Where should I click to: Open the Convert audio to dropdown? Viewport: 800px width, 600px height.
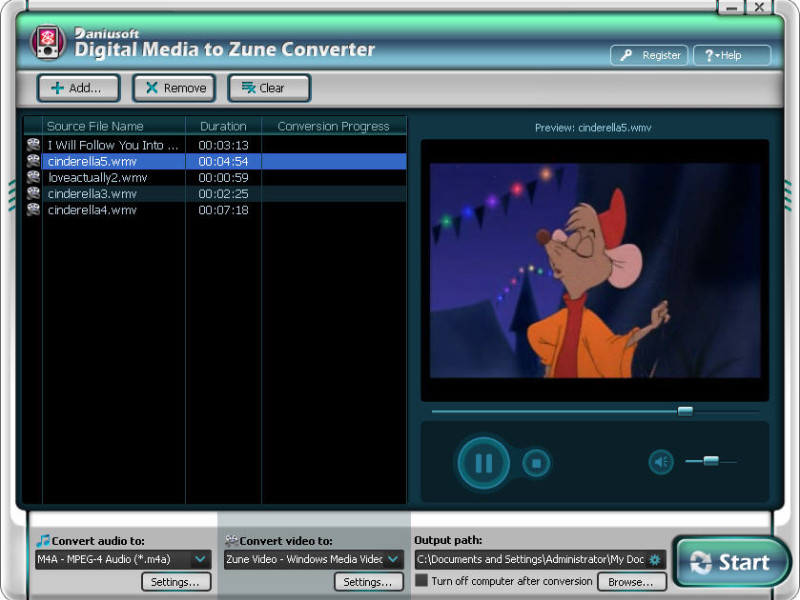pyautogui.click(x=123, y=559)
